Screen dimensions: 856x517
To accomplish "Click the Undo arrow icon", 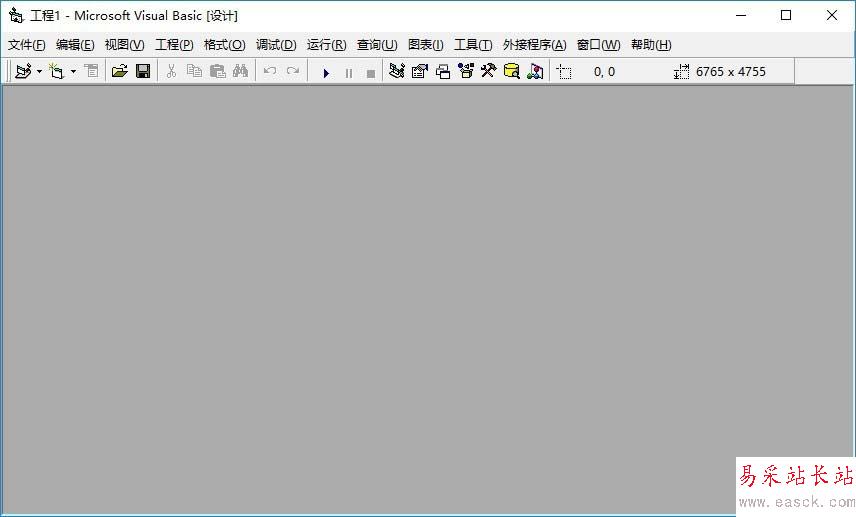I will point(270,71).
